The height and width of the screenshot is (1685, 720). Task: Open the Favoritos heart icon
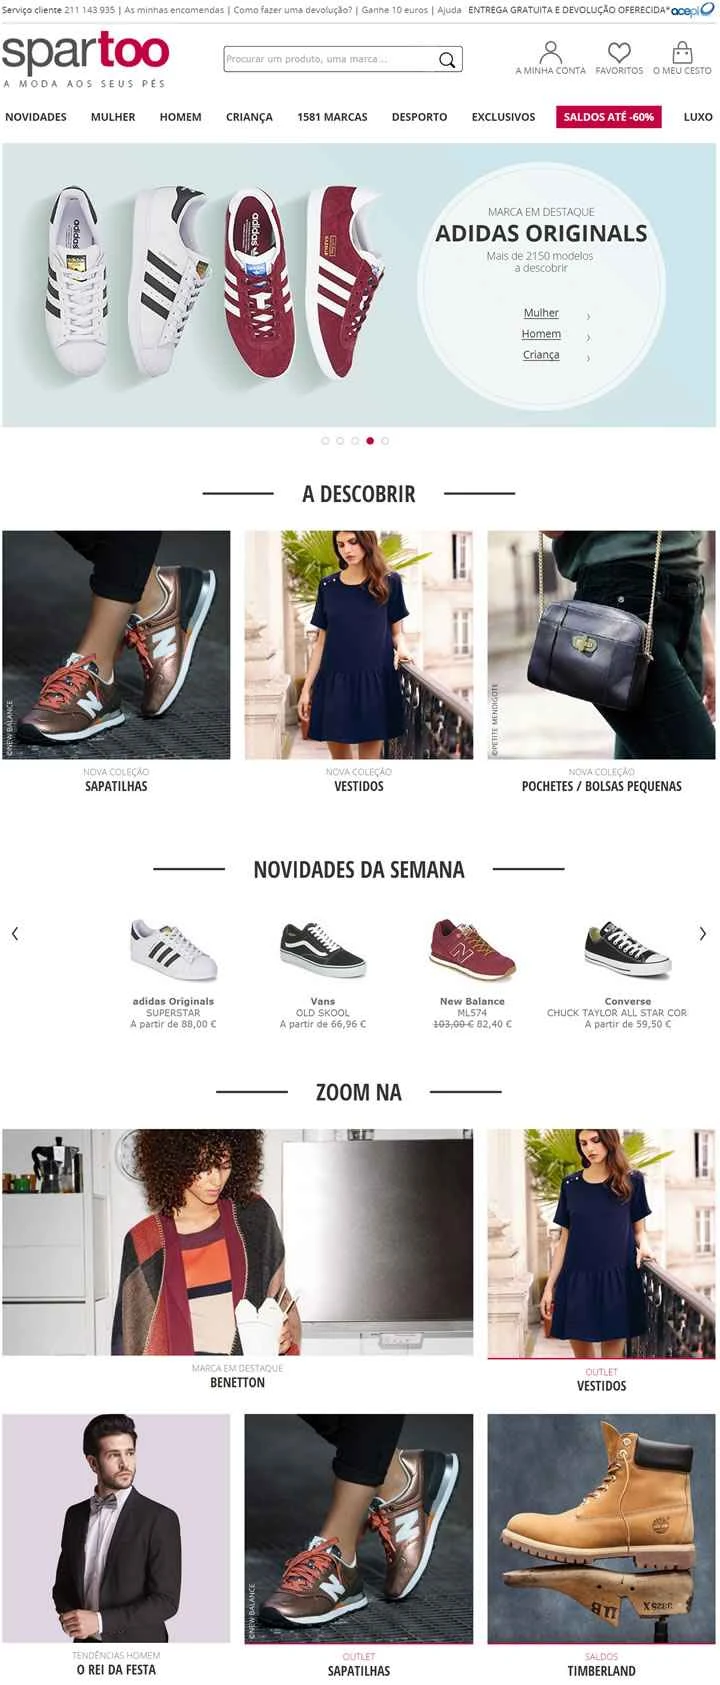(619, 52)
